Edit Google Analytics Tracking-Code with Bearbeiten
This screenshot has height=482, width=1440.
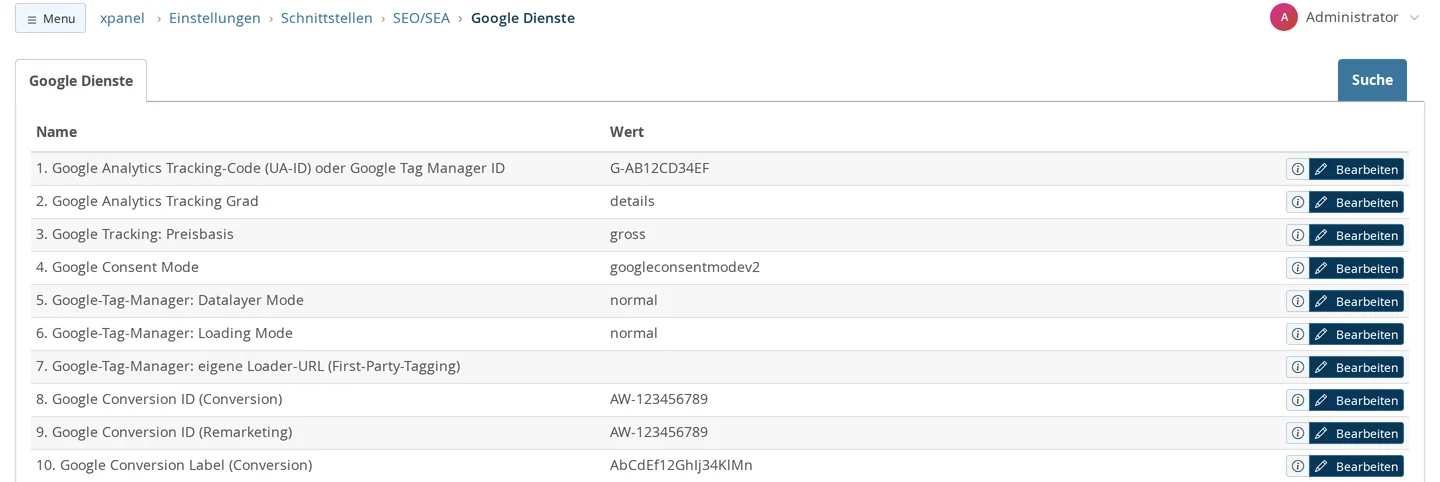click(1356, 169)
